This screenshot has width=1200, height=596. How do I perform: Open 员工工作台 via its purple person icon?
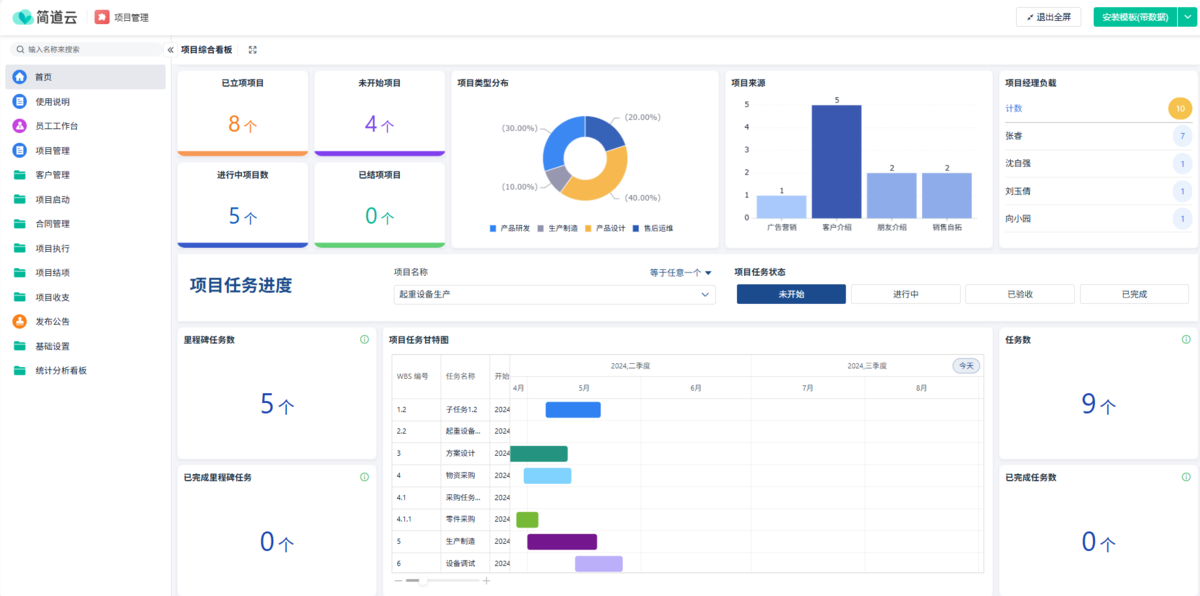pos(19,126)
